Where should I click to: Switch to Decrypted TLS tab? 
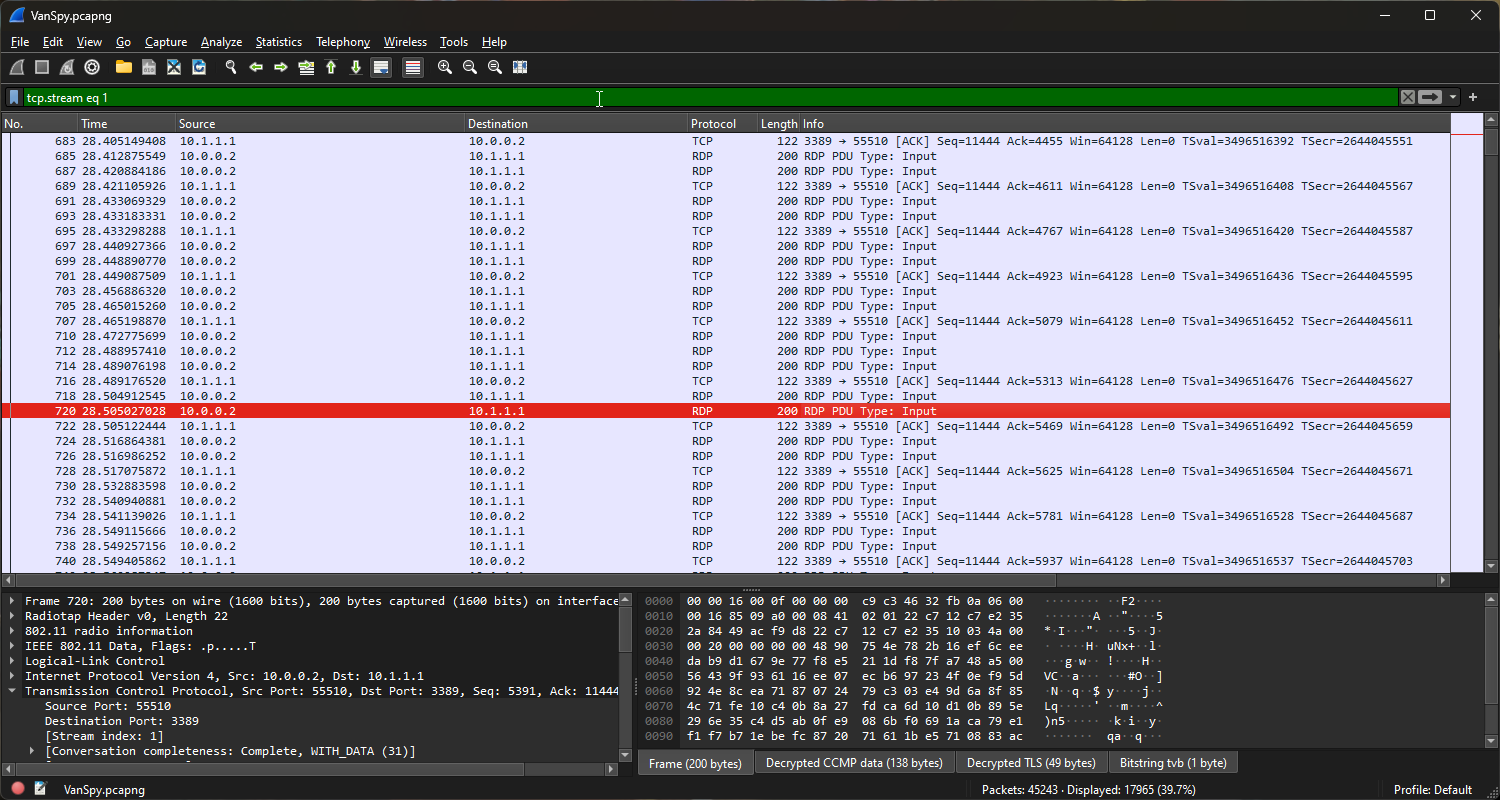pyautogui.click(x=1031, y=763)
